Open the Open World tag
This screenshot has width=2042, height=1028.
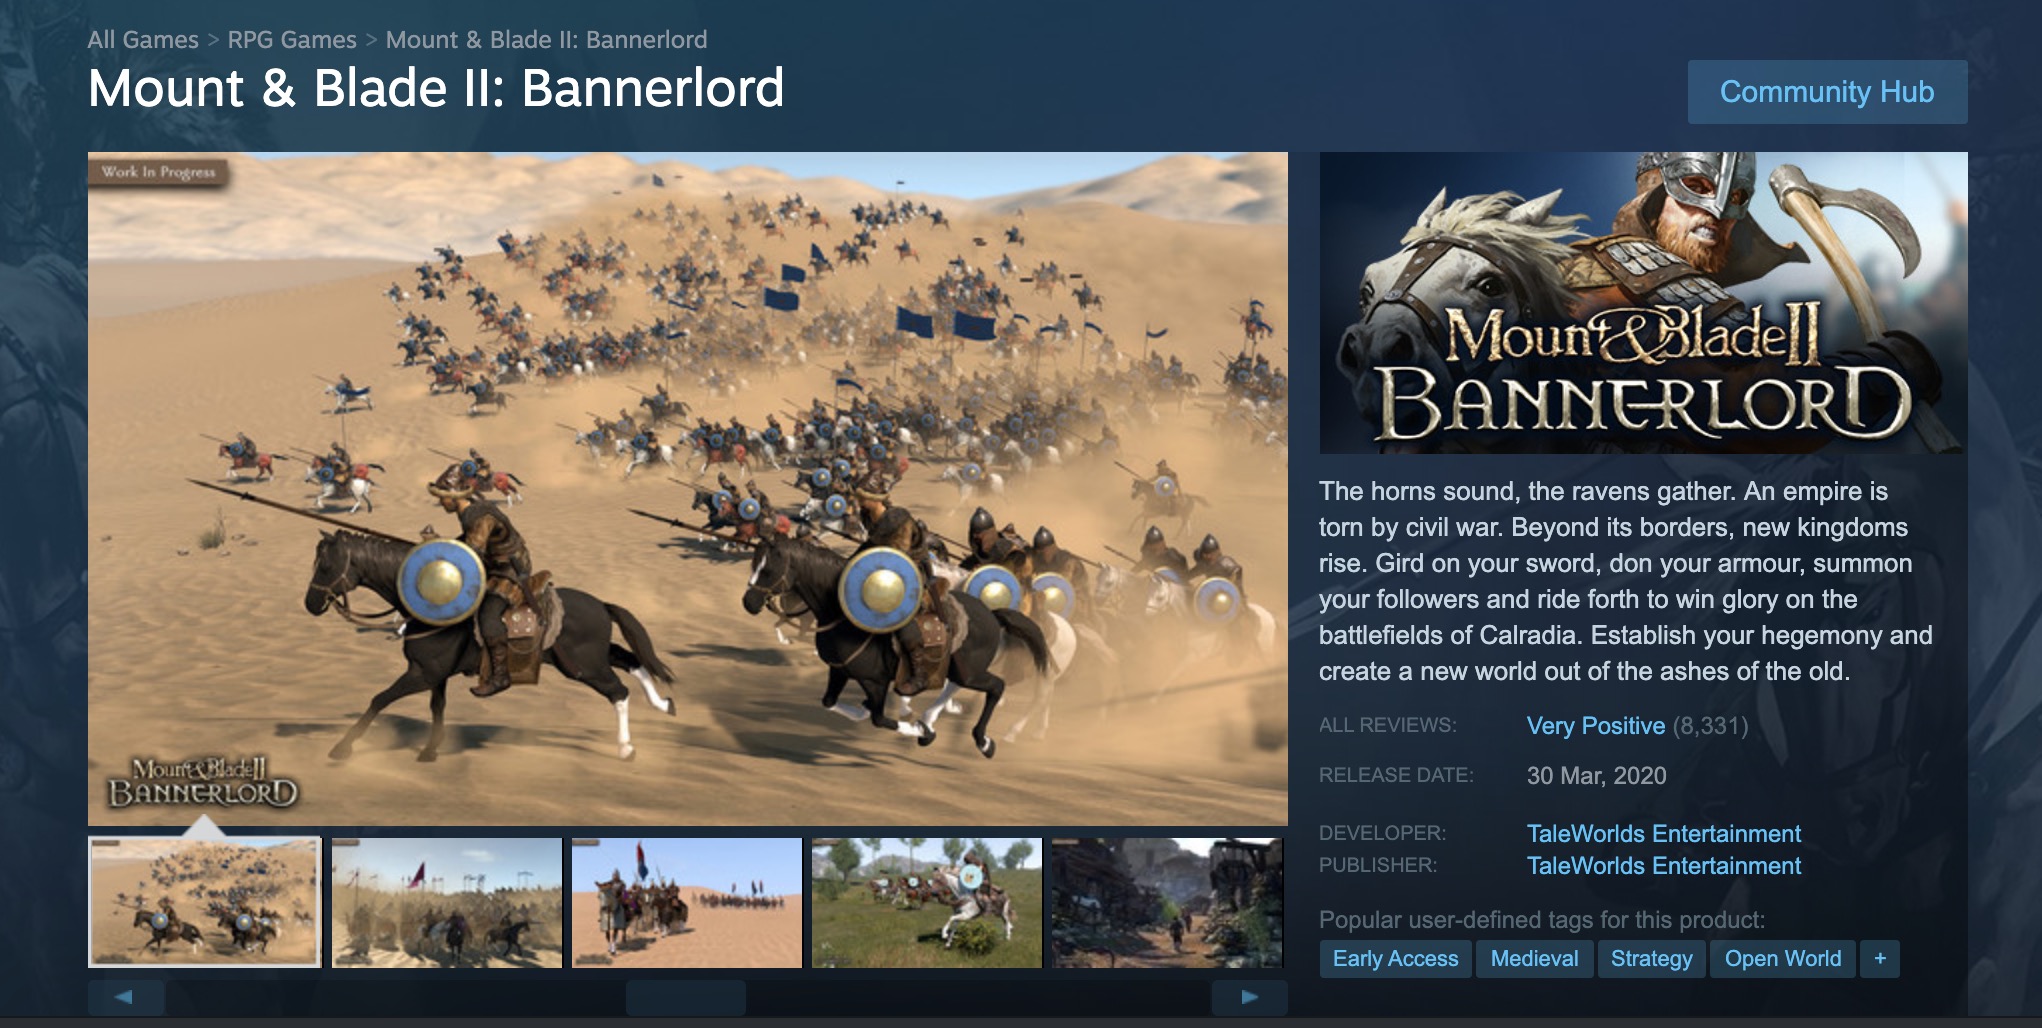coord(1782,958)
